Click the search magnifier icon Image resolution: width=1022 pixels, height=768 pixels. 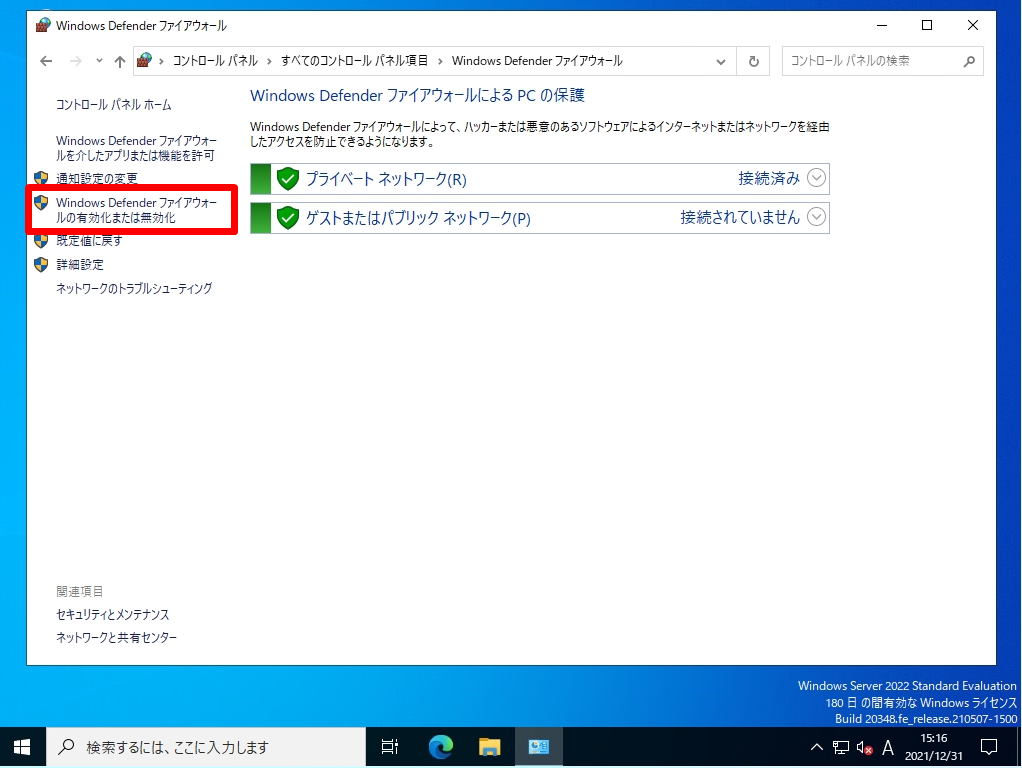click(x=969, y=61)
